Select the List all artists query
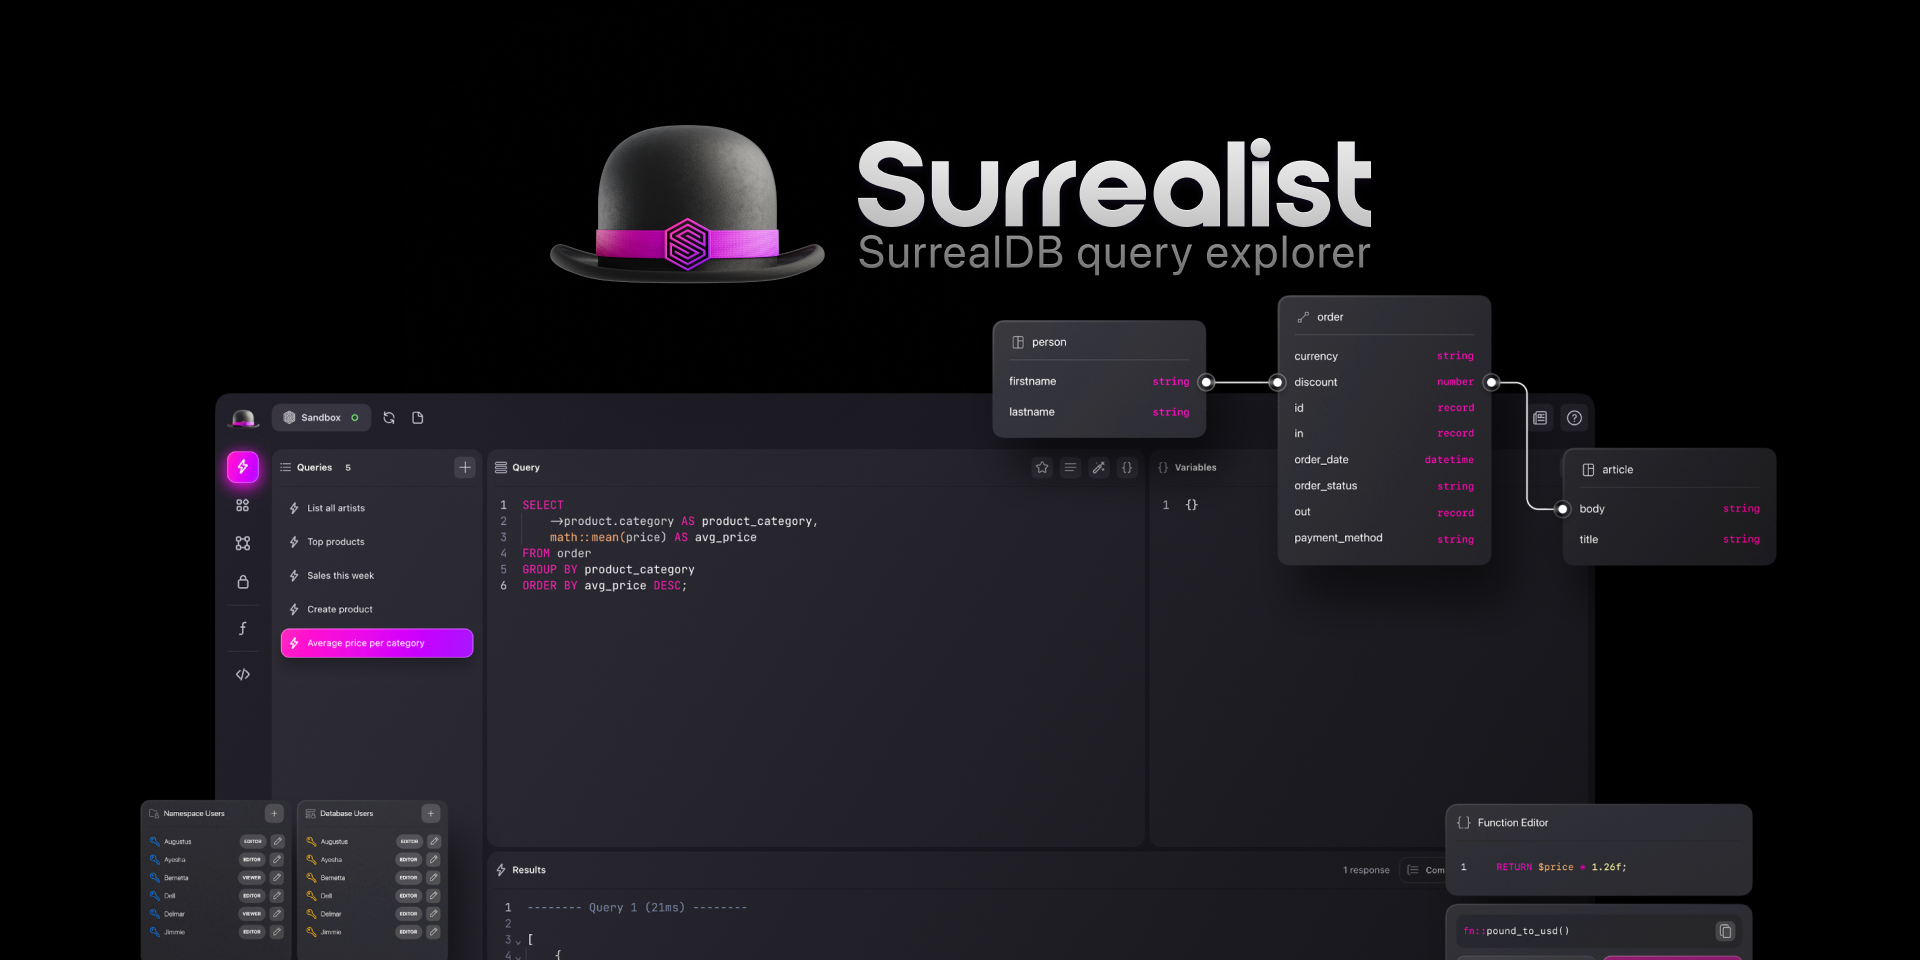This screenshot has height=960, width=1920. point(377,508)
